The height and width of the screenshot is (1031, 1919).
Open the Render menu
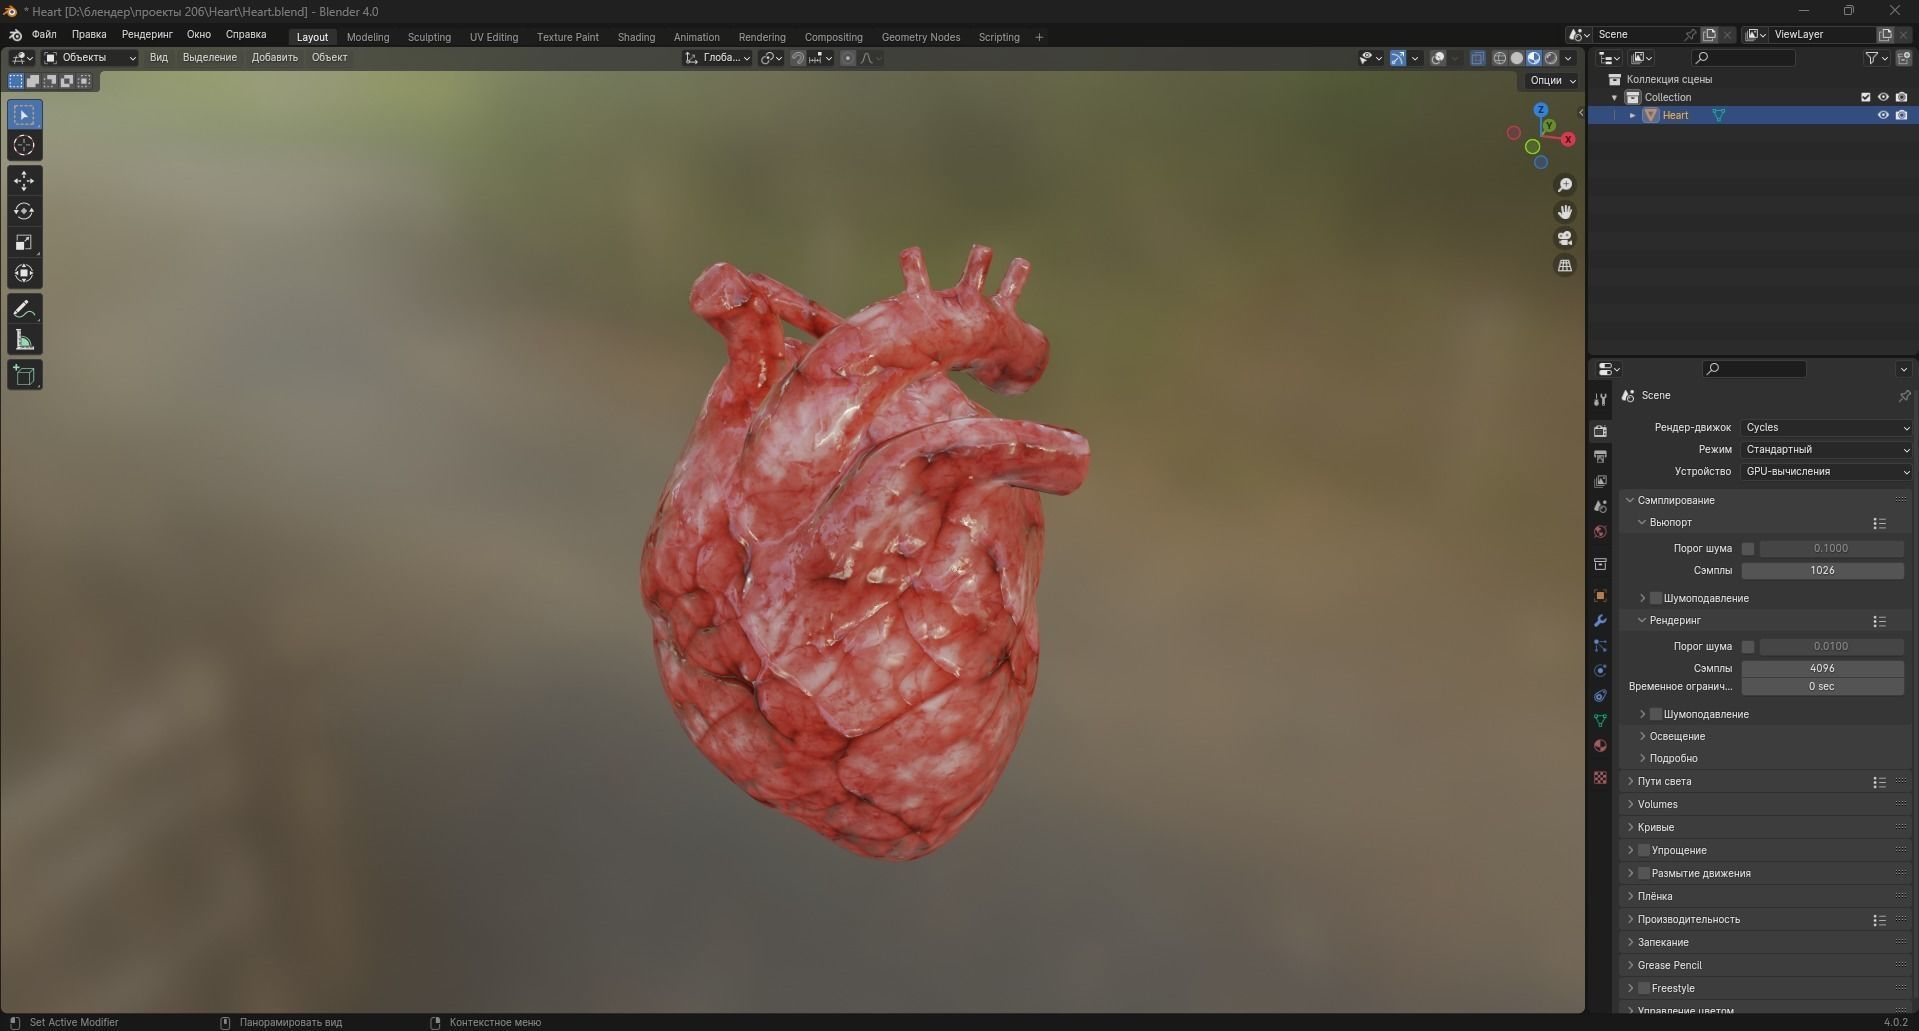[147, 35]
